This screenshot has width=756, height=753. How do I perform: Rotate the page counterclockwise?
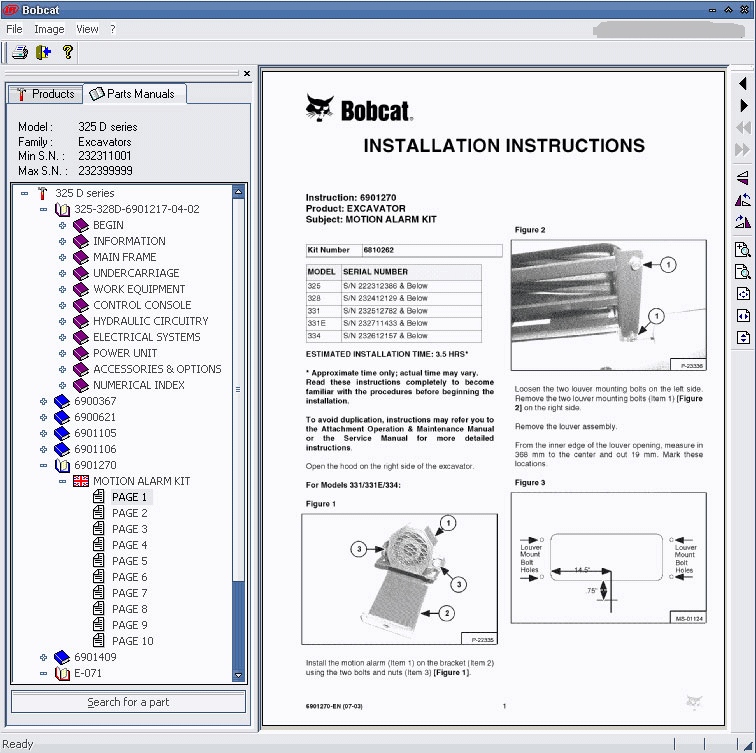tap(743, 199)
